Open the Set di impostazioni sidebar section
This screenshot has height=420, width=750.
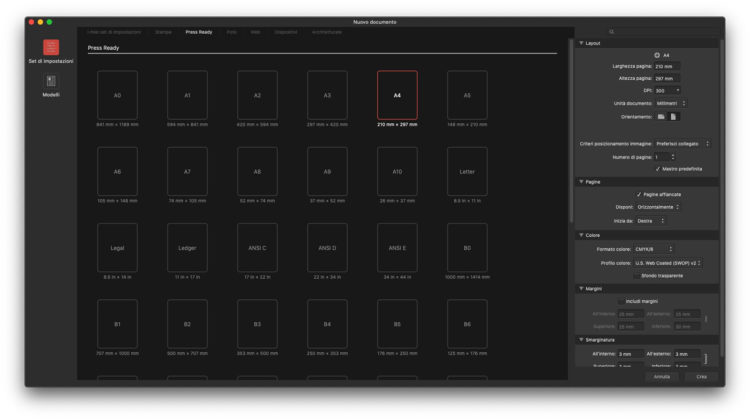pyautogui.click(x=51, y=52)
